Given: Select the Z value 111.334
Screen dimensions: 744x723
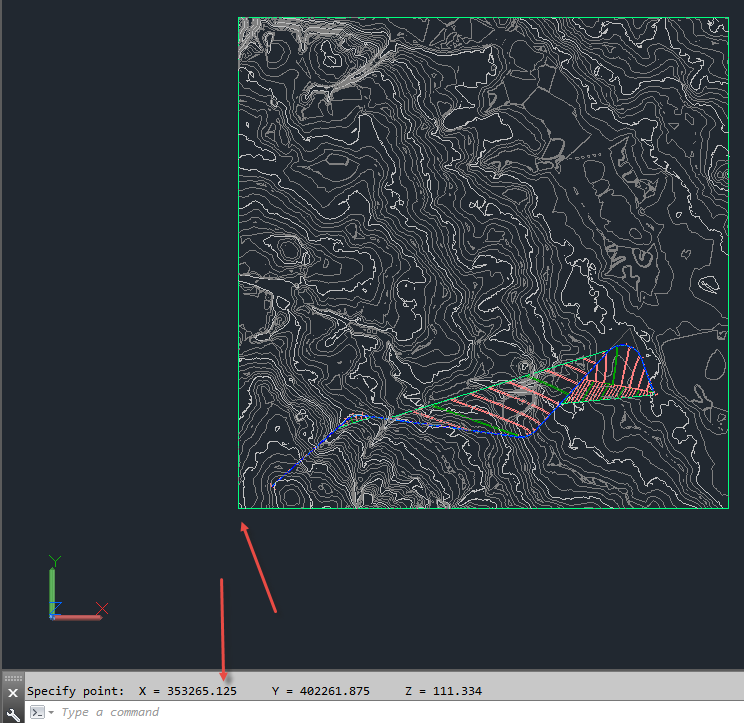Looking at the screenshot, I should tap(457, 691).
